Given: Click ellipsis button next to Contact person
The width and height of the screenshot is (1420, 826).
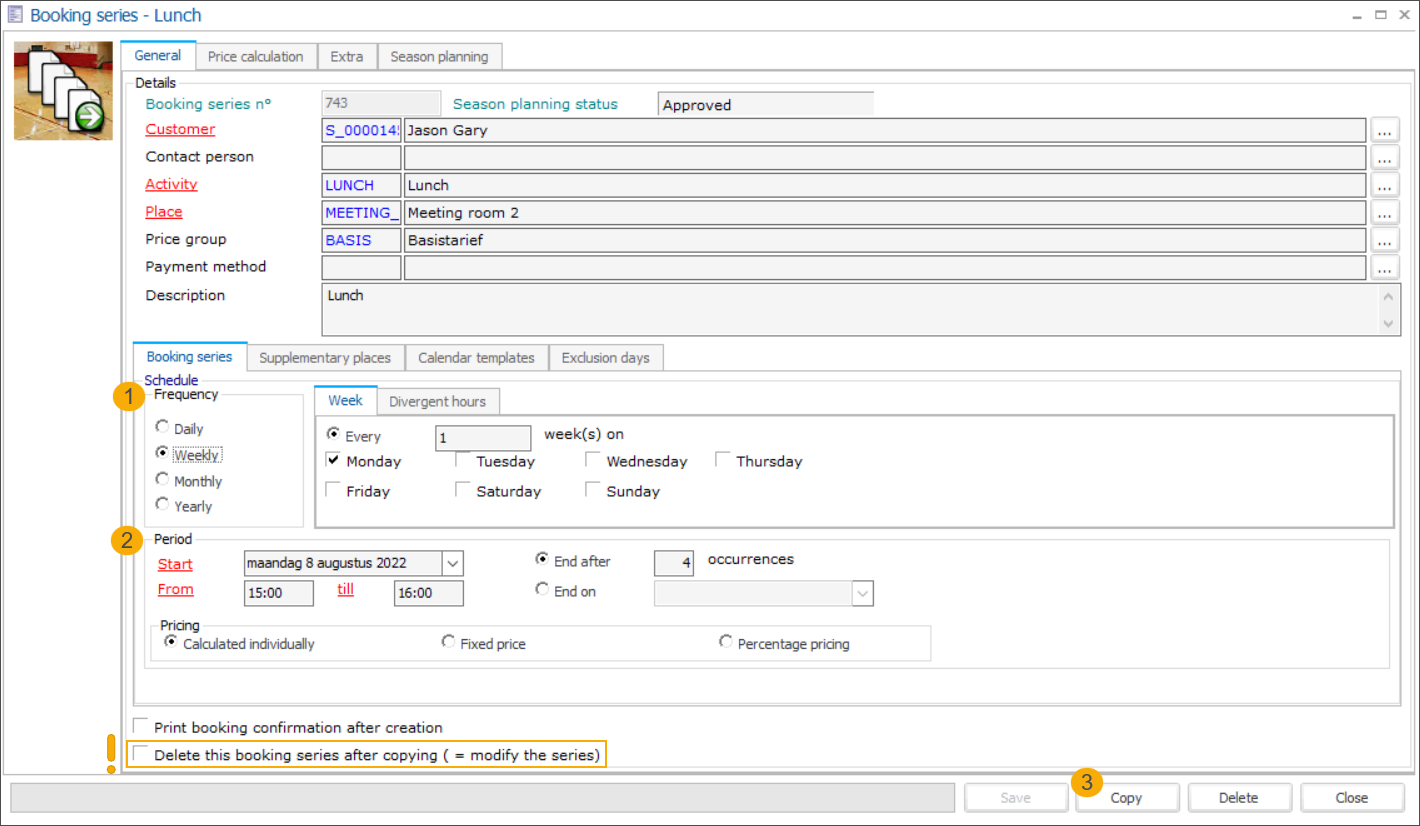Looking at the screenshot, I should click(1384, 157).
